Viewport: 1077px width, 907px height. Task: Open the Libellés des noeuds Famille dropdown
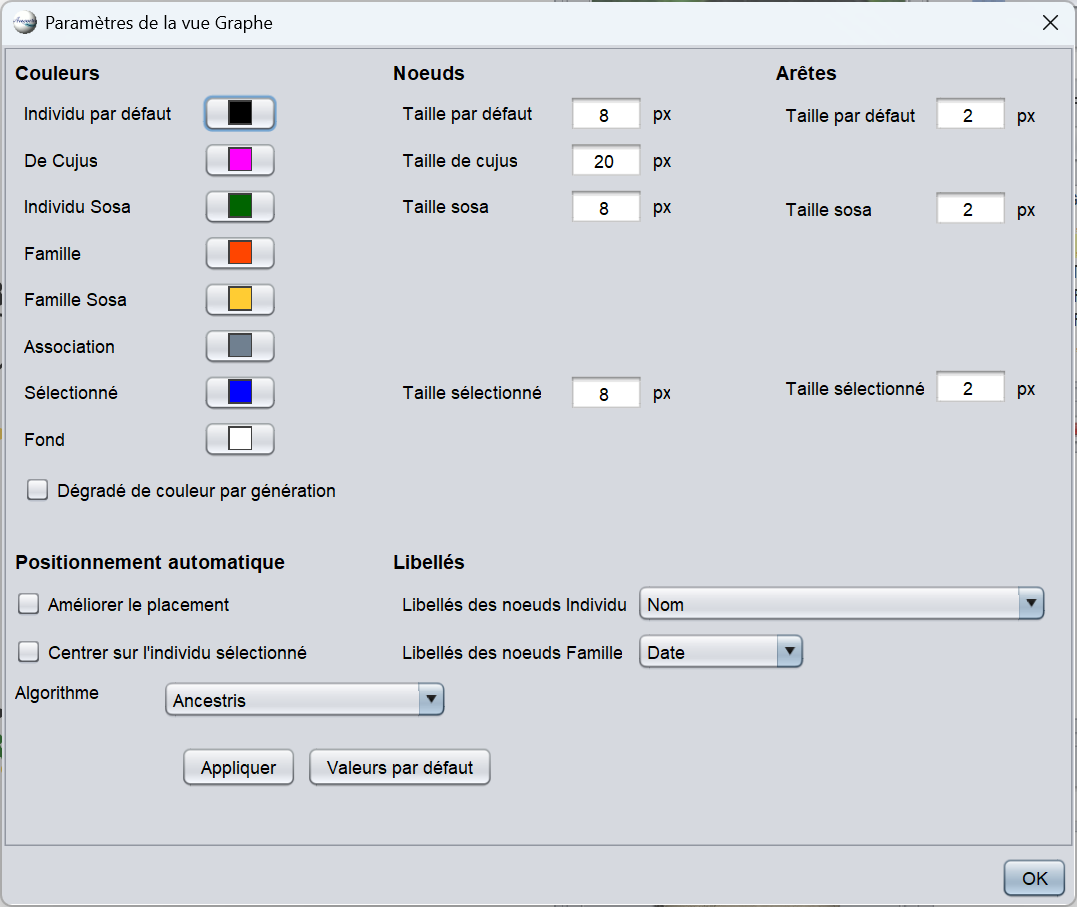pyautogui.click(x=720, y=652)
